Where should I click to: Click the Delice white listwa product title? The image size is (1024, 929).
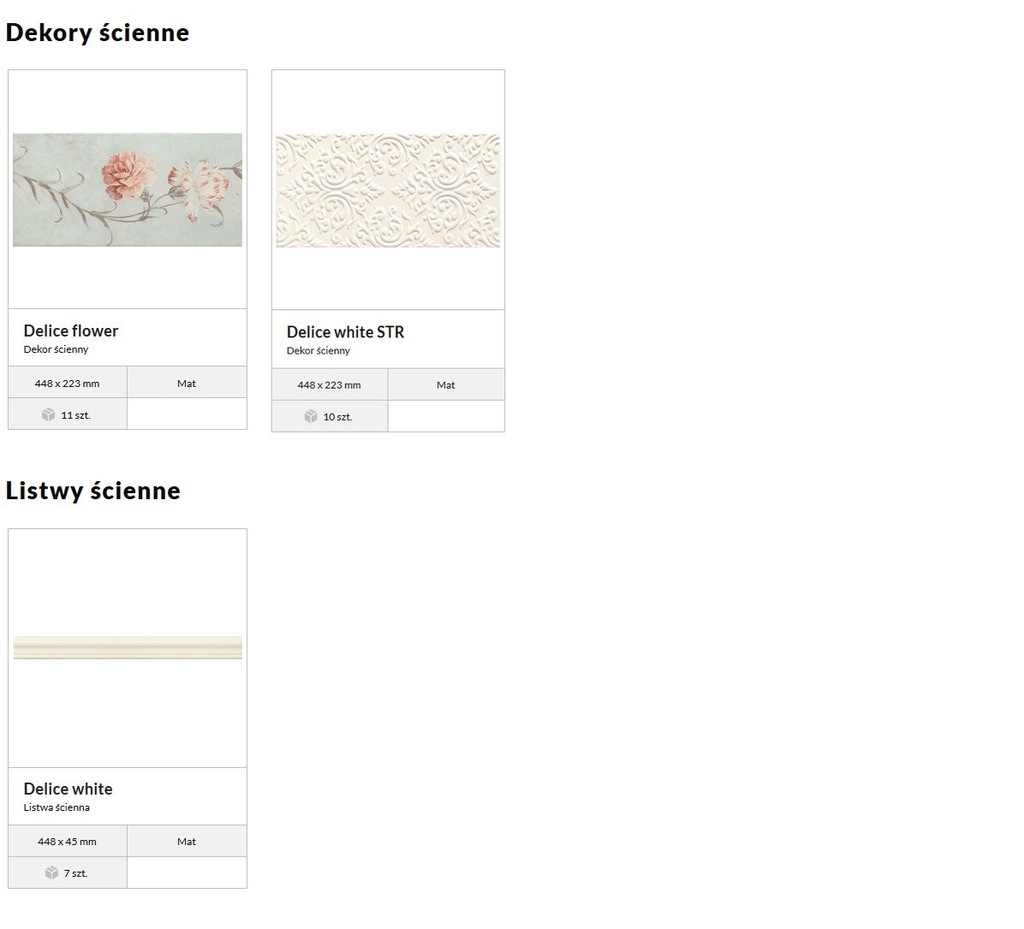[x=68, y=789]
